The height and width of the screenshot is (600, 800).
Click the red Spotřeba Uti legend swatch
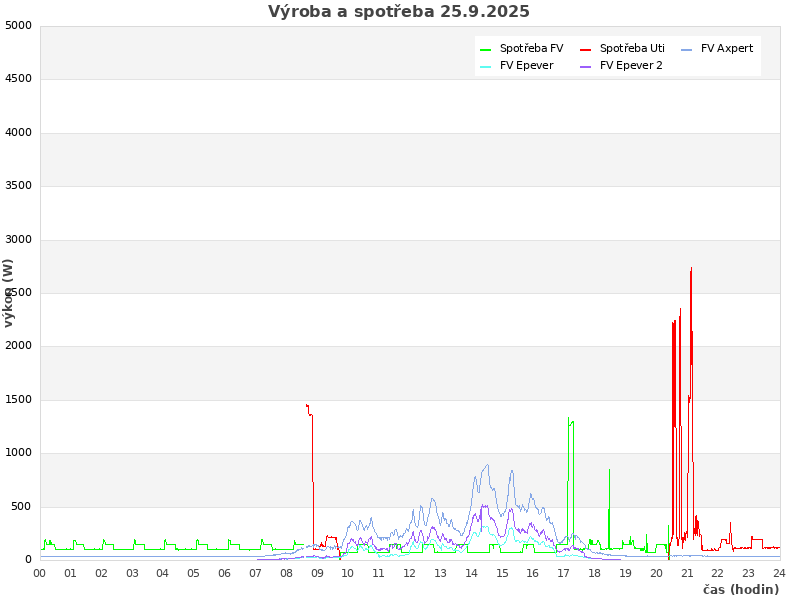pos(586,49)
